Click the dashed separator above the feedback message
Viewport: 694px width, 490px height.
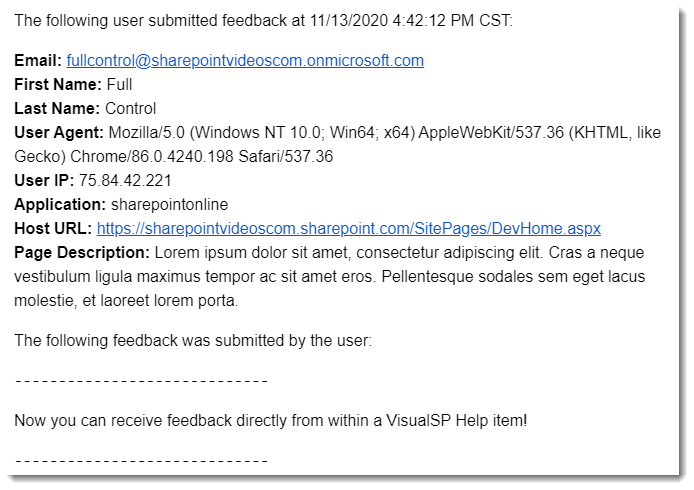[x=141, y=381]
